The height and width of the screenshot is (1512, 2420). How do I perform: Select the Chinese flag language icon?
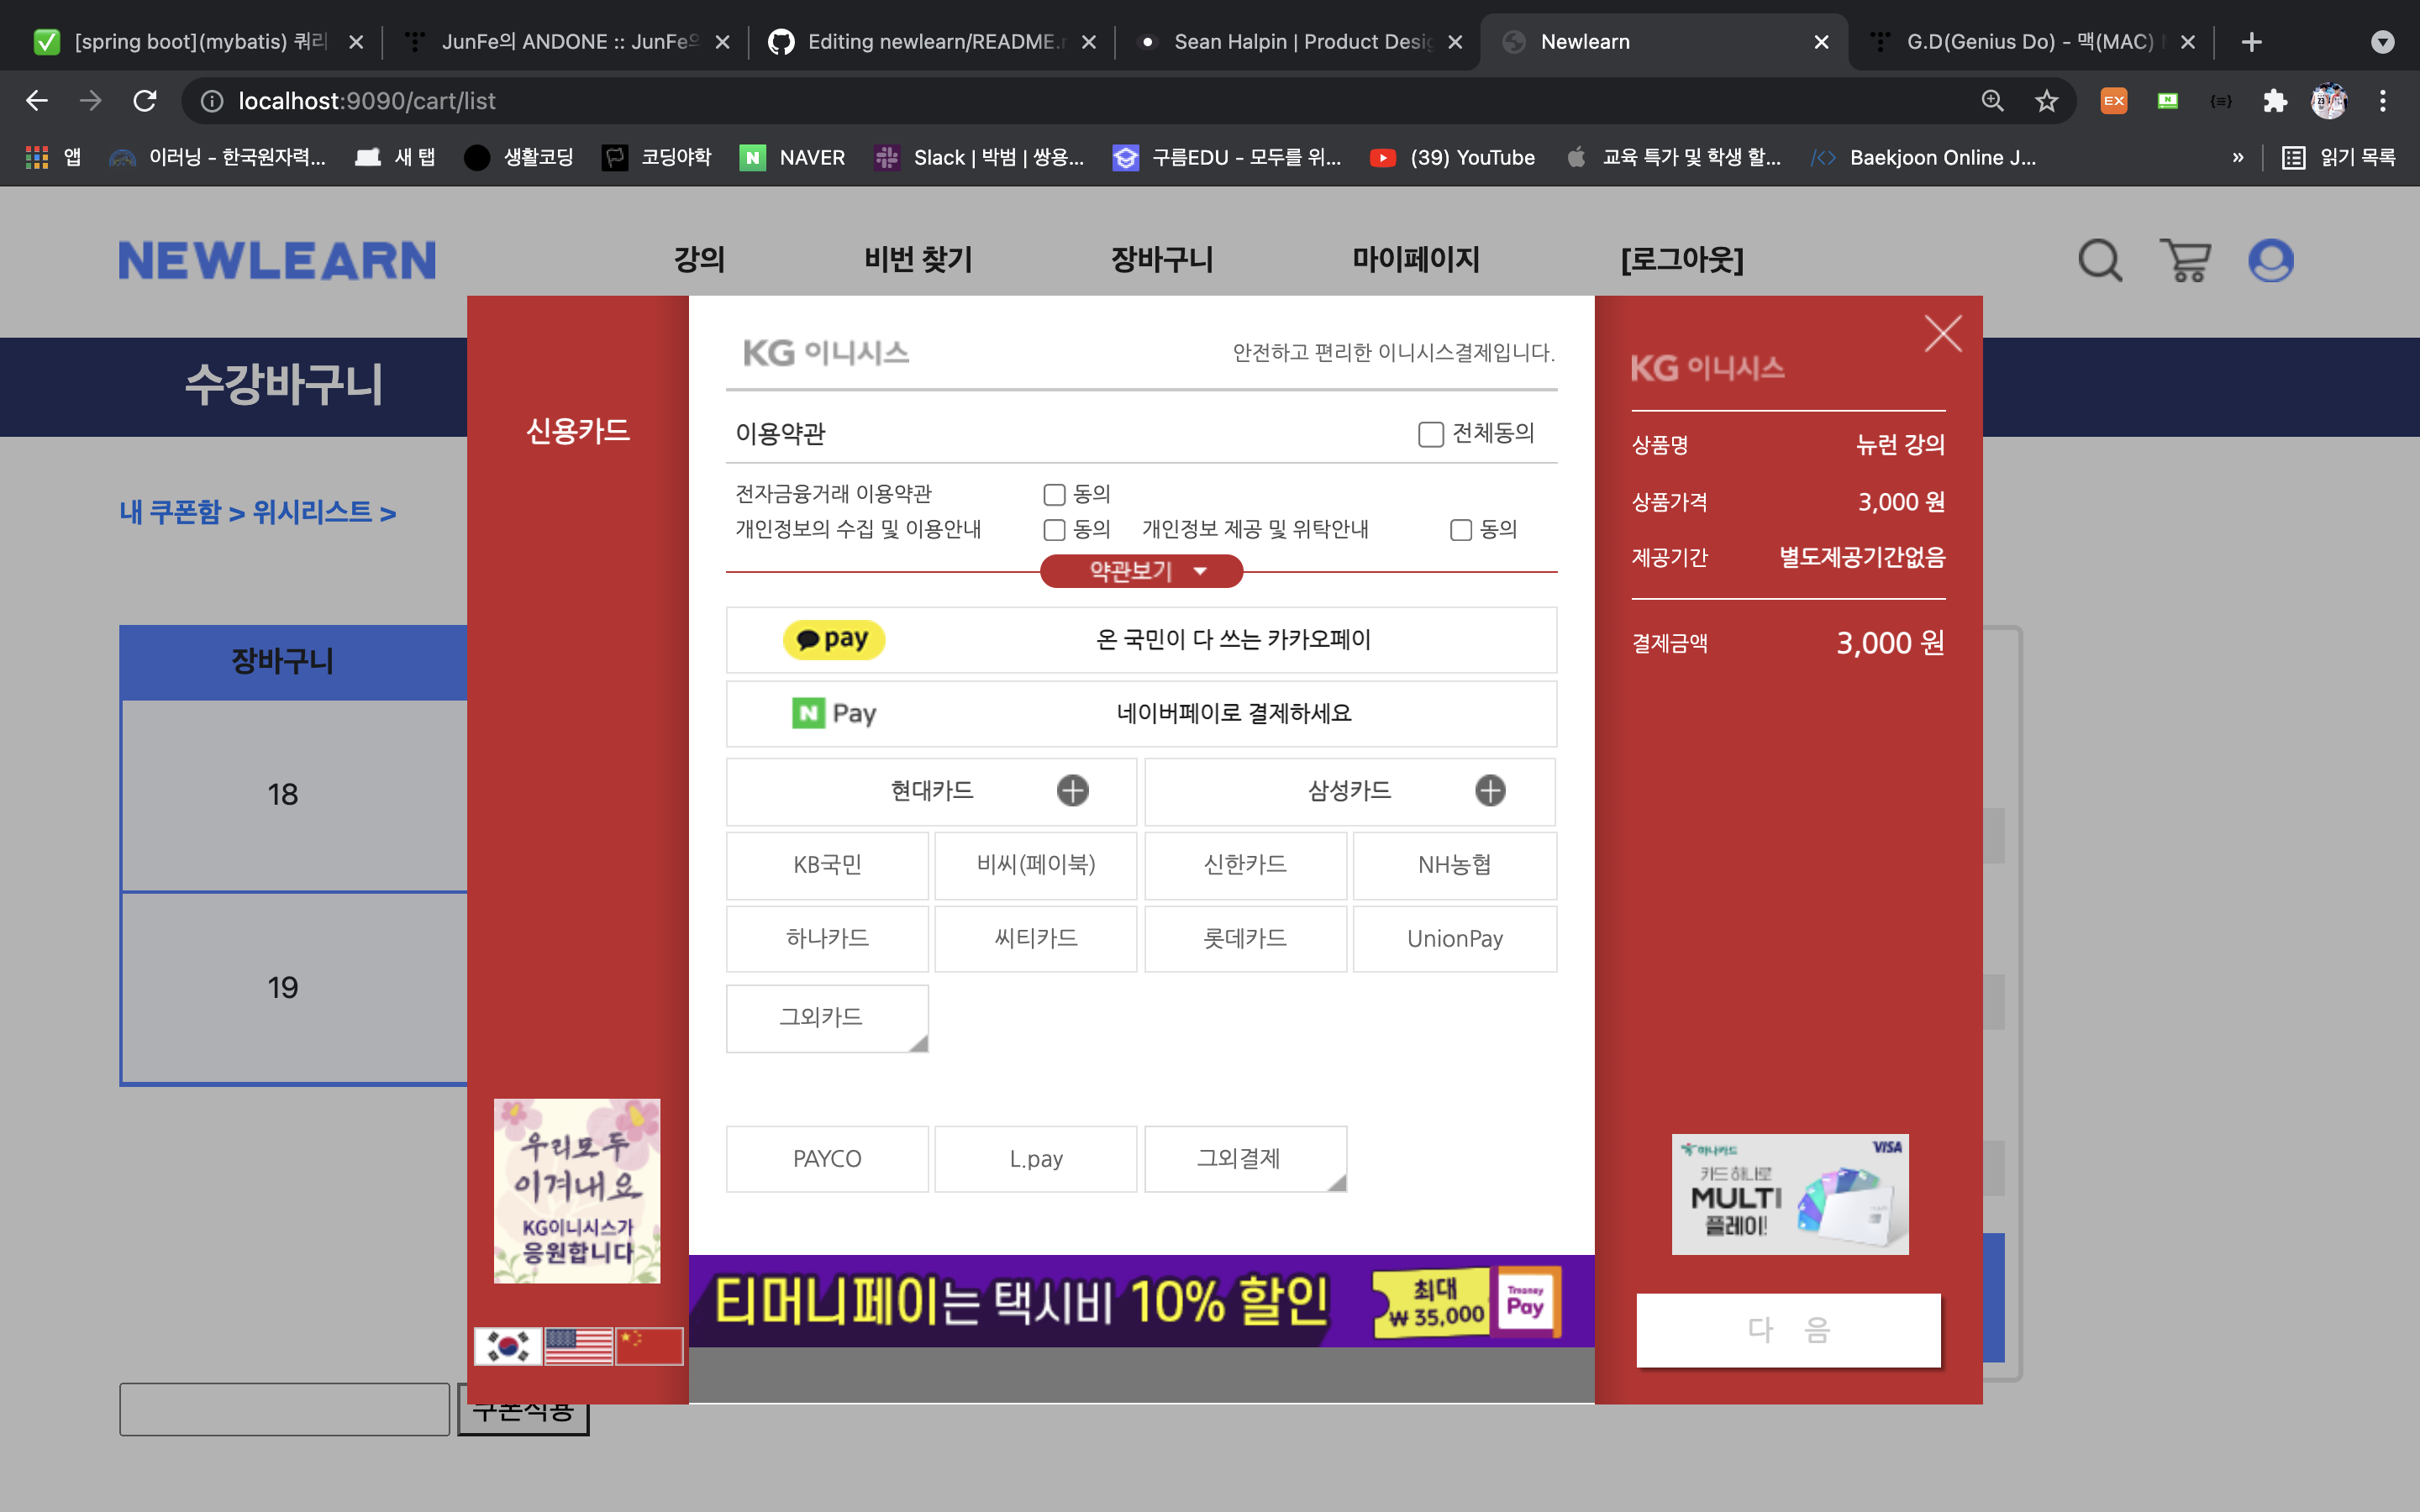pos(649,1346)
